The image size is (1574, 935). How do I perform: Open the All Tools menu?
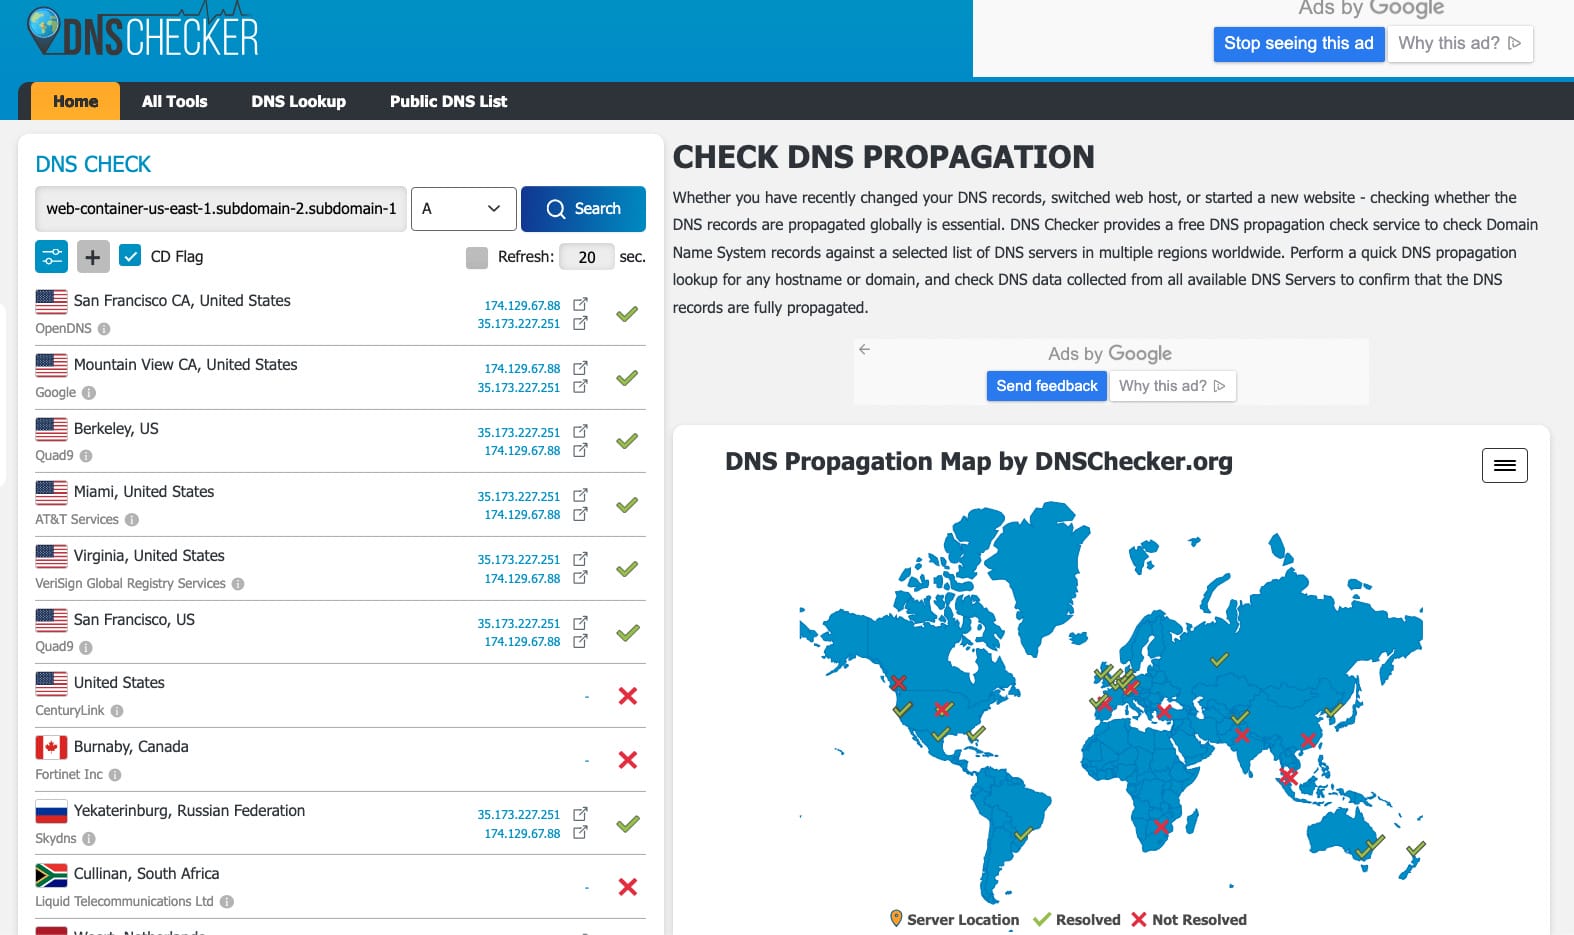[175, 101]
